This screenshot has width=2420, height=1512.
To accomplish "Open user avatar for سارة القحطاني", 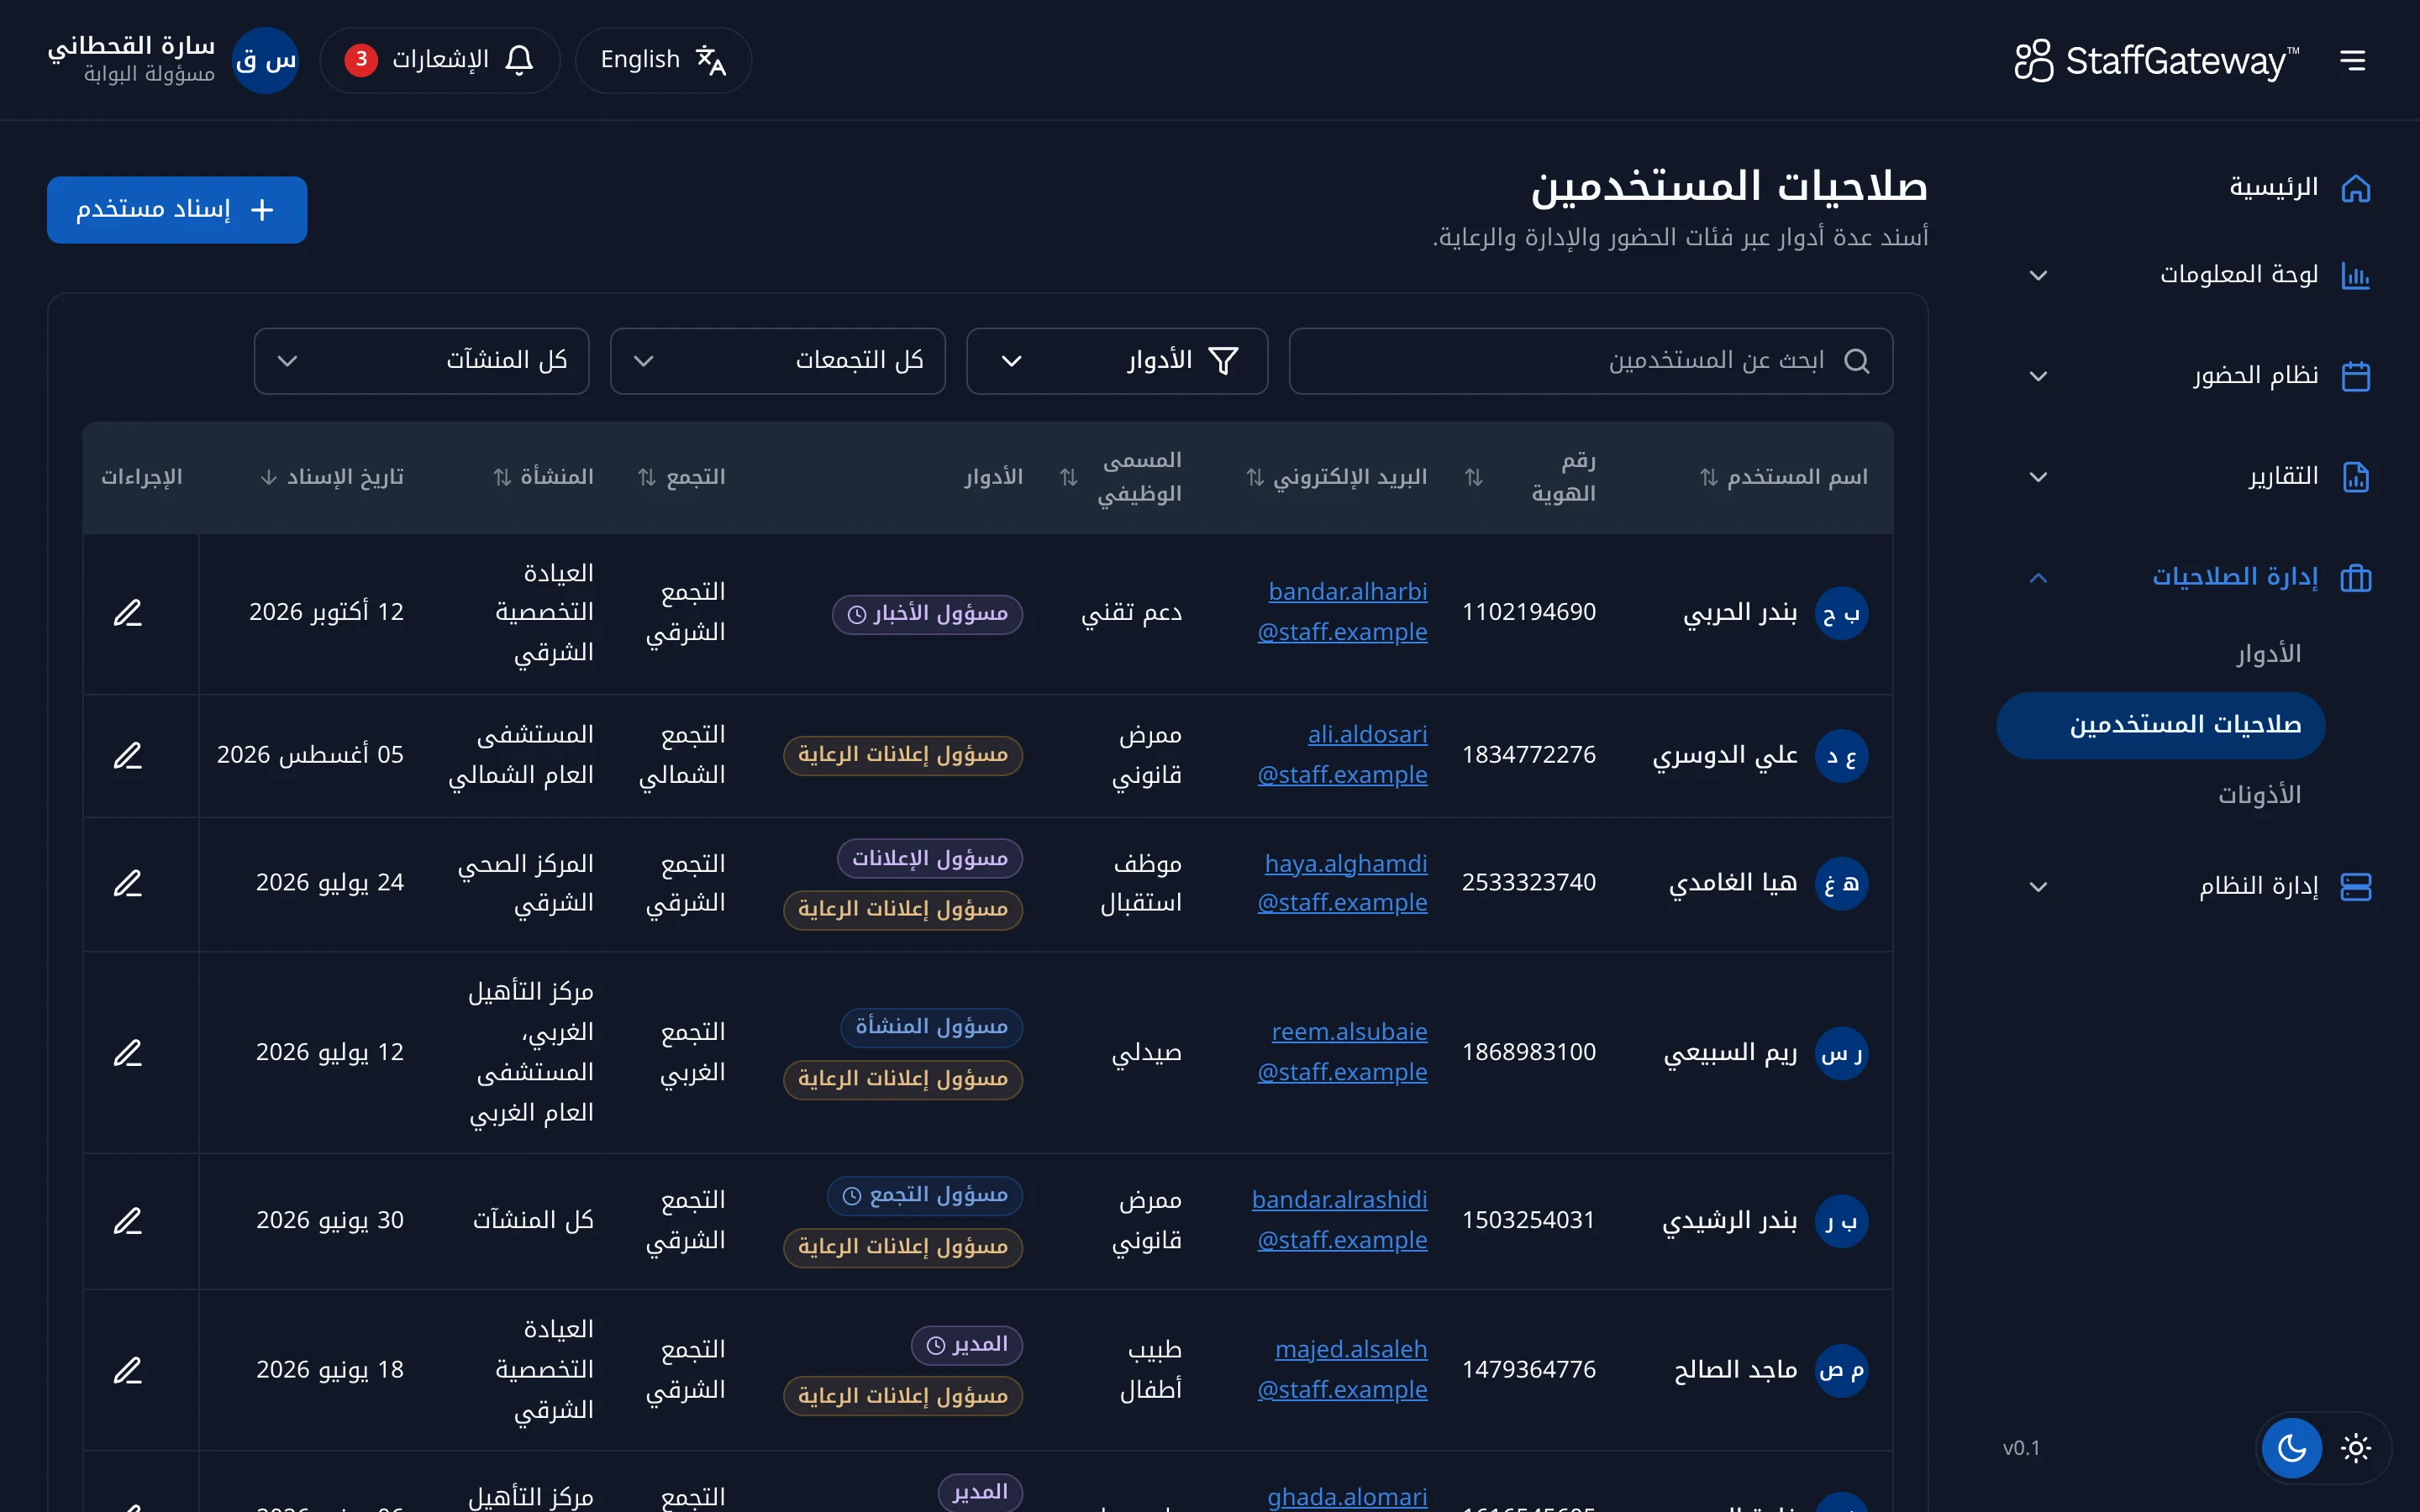I will (265, 60).
